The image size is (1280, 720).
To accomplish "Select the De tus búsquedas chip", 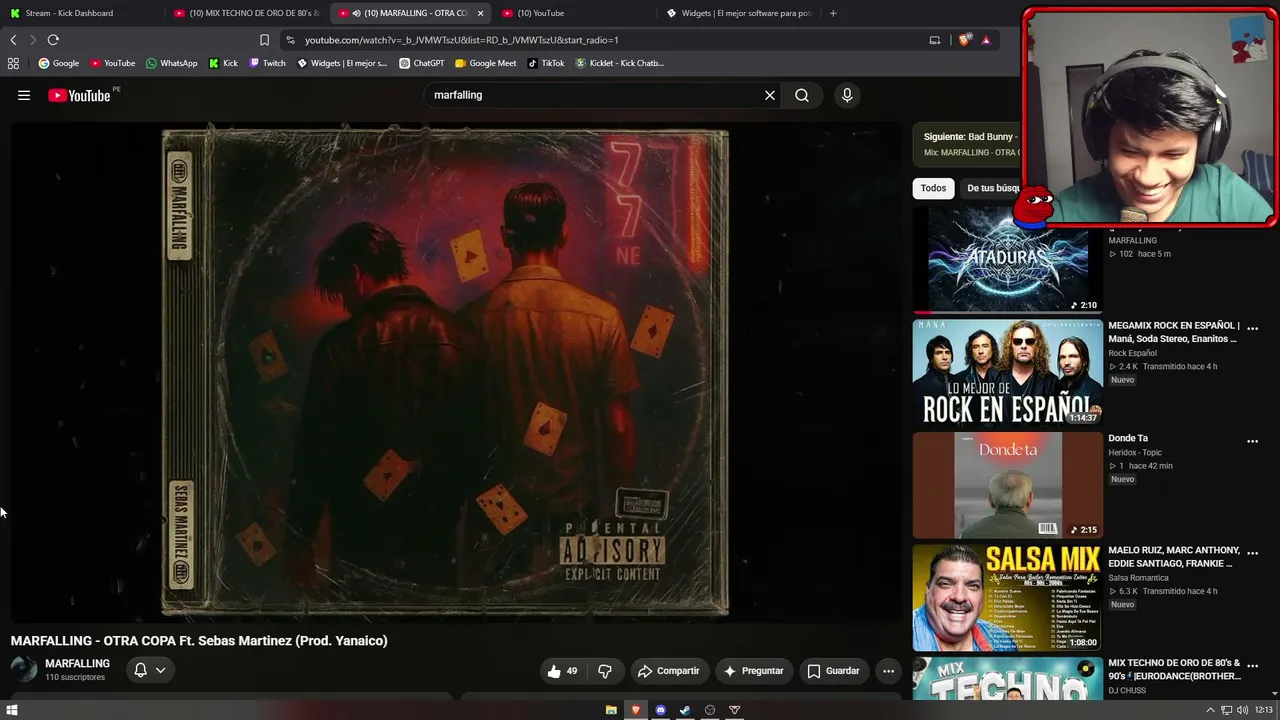I will click(x=992, y=188).
